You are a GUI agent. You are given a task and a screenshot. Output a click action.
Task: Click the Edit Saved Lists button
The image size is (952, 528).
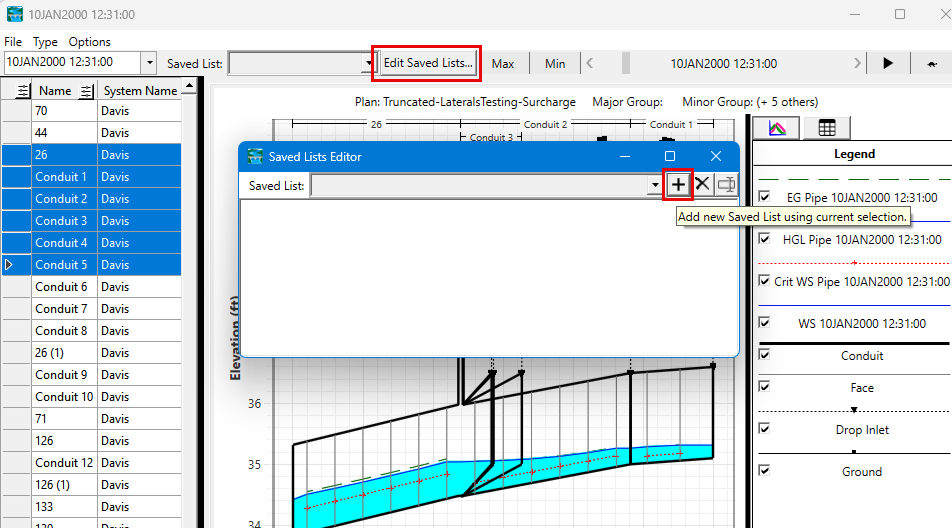click(x=428, y=63)
